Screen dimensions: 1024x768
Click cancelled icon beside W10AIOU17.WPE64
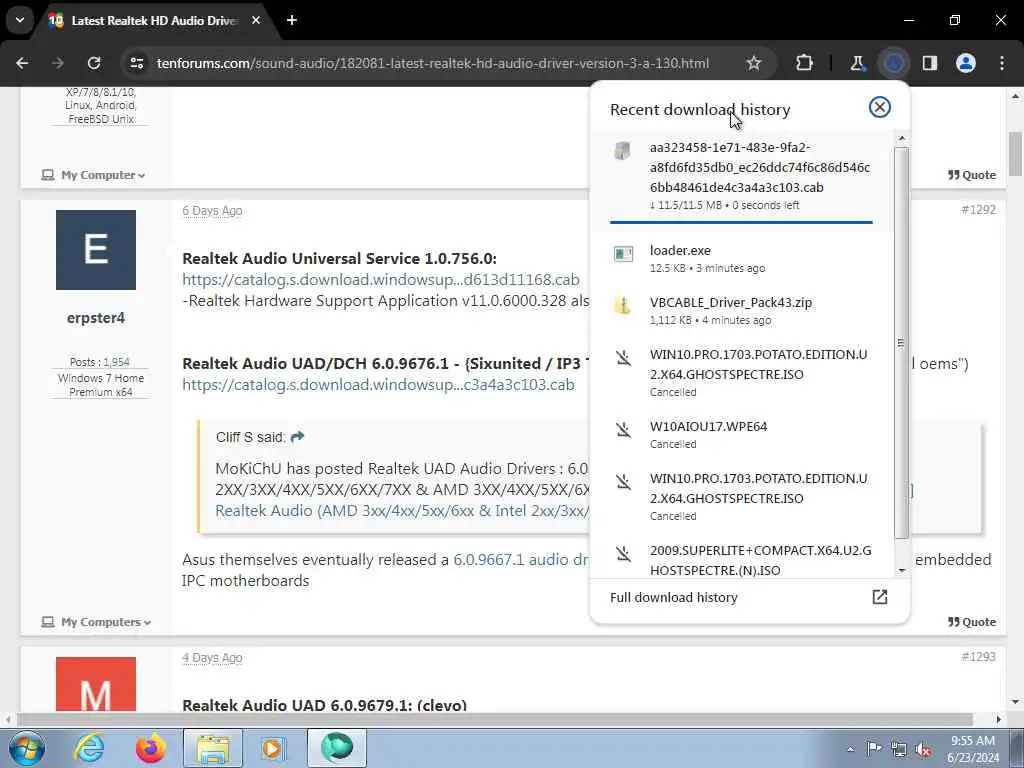click(623, 429)
